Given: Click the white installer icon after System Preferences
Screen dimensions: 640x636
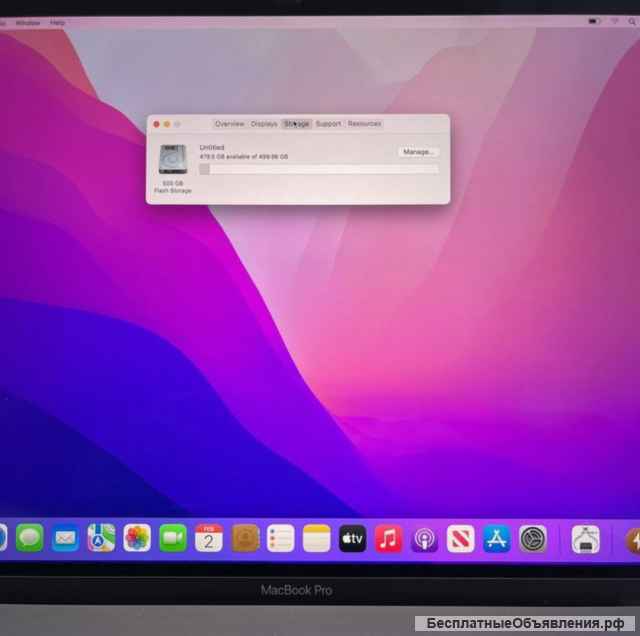Looking at the screenshot, I should point(585,539).
